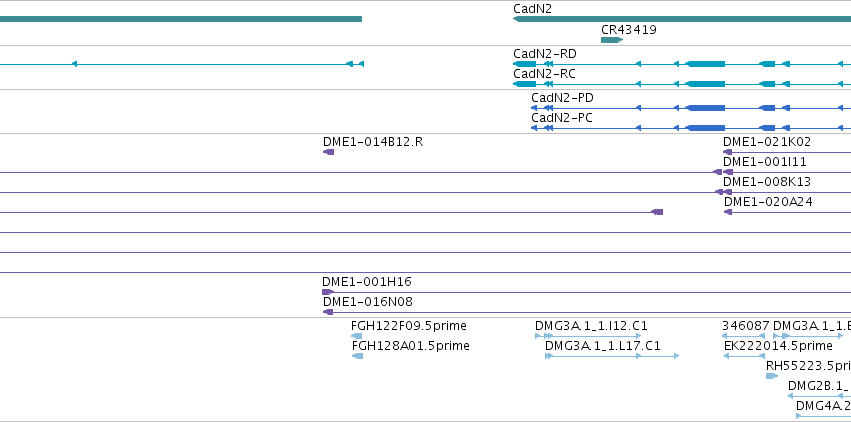The image size is (851, 422).
Task: Select the FGH128A01.5prime EST glyph
Action: [x=357, y=356]
